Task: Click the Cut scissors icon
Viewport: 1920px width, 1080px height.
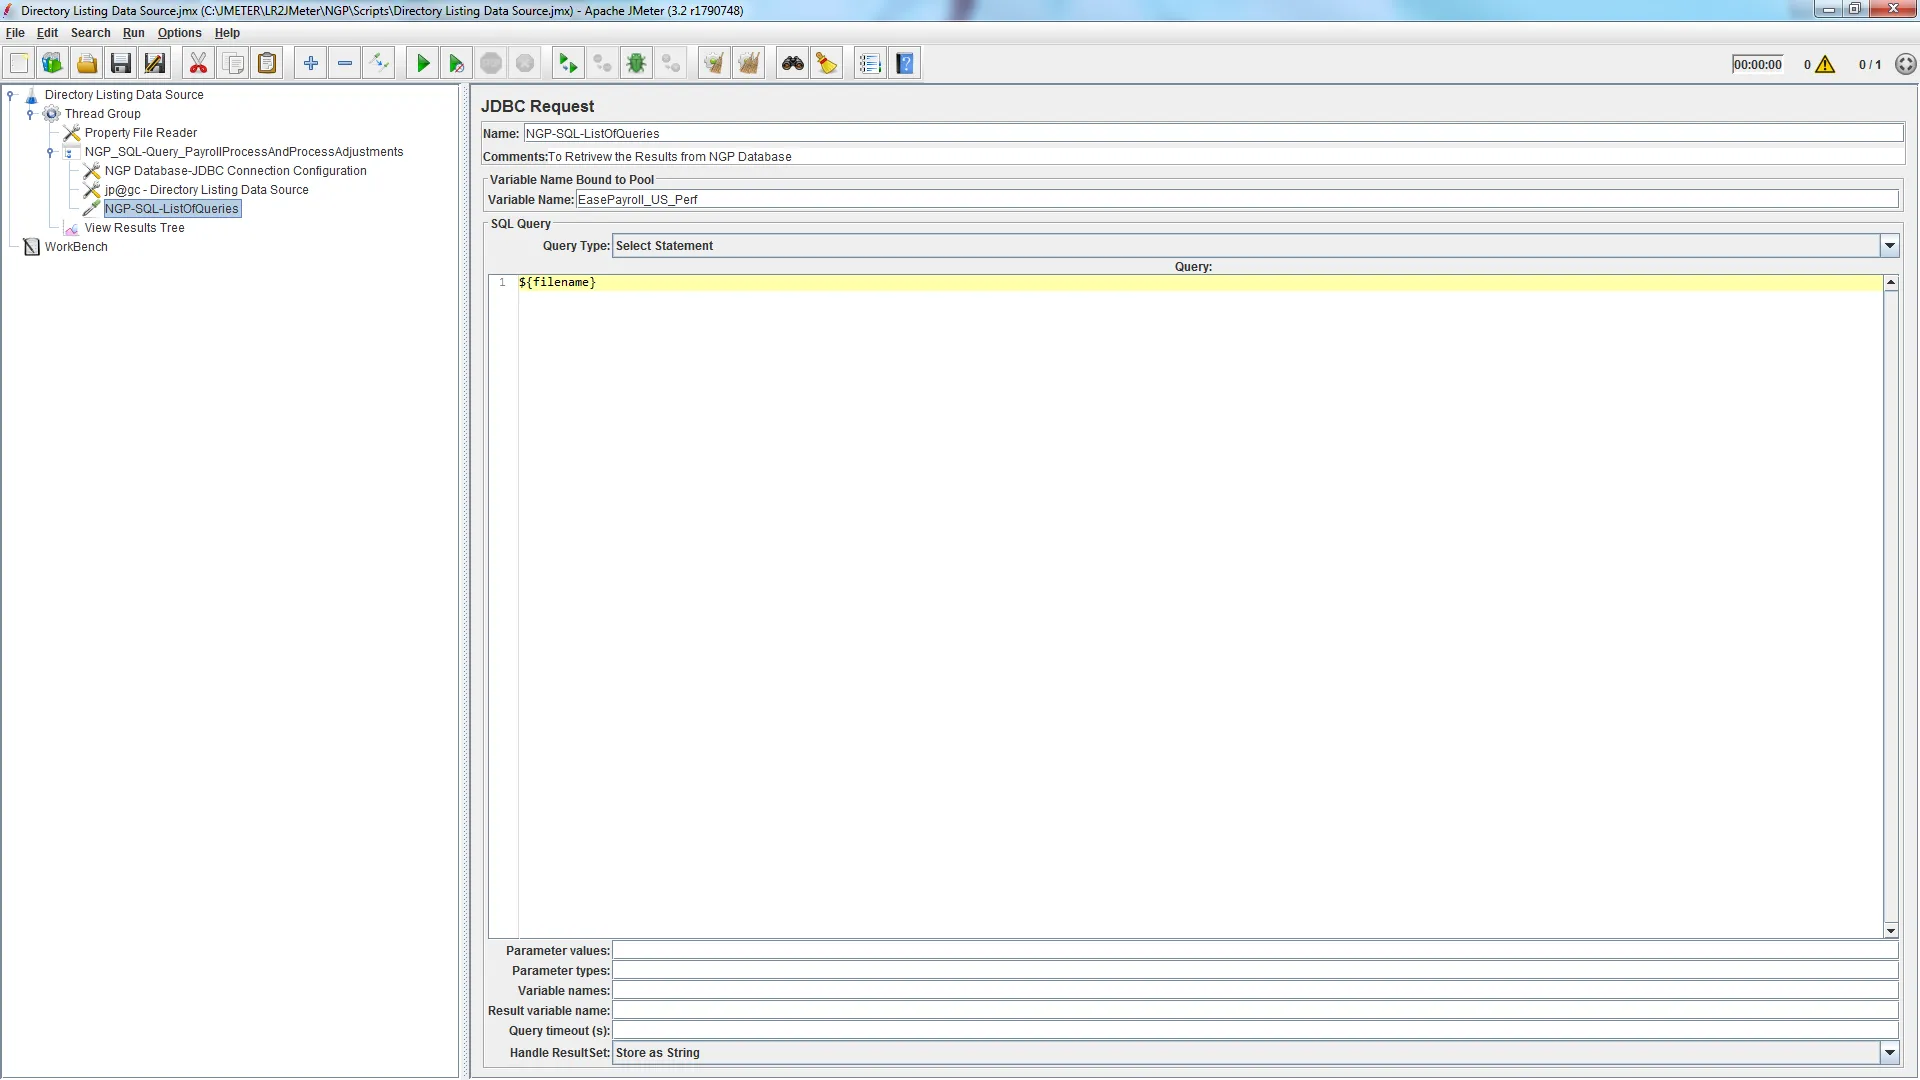Action: pyautogui.click(x=198, y=64)
